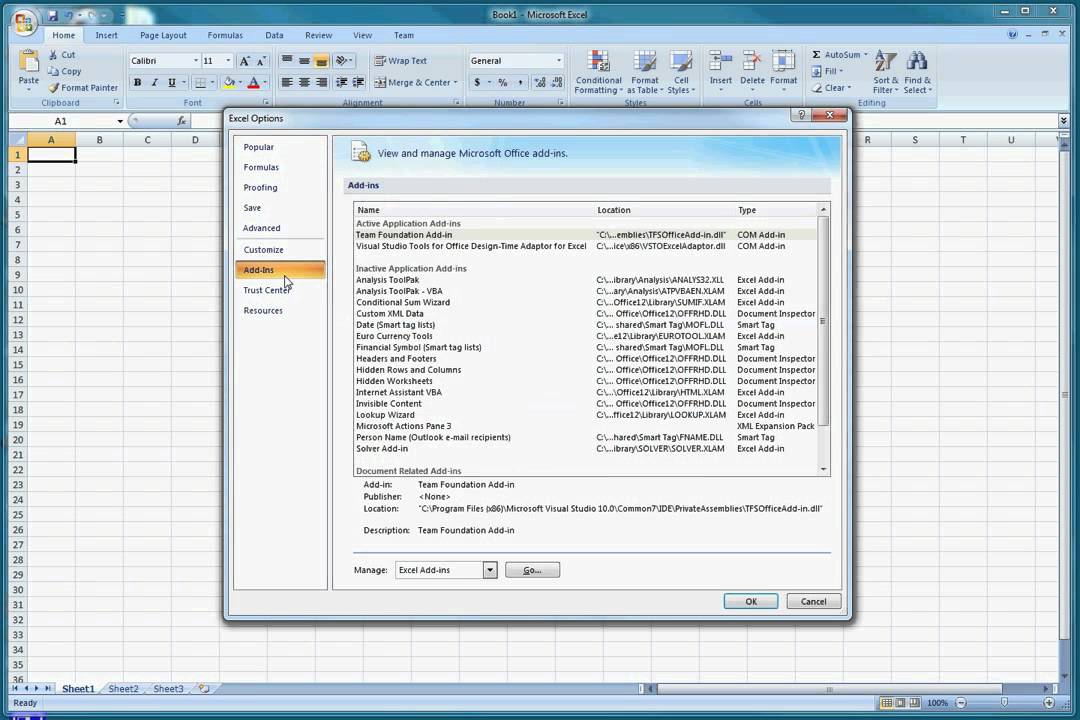The height and width of the screenshot is (720, 1080).
Task: Open the Format as Table gallery
Action: coord(645,72)
